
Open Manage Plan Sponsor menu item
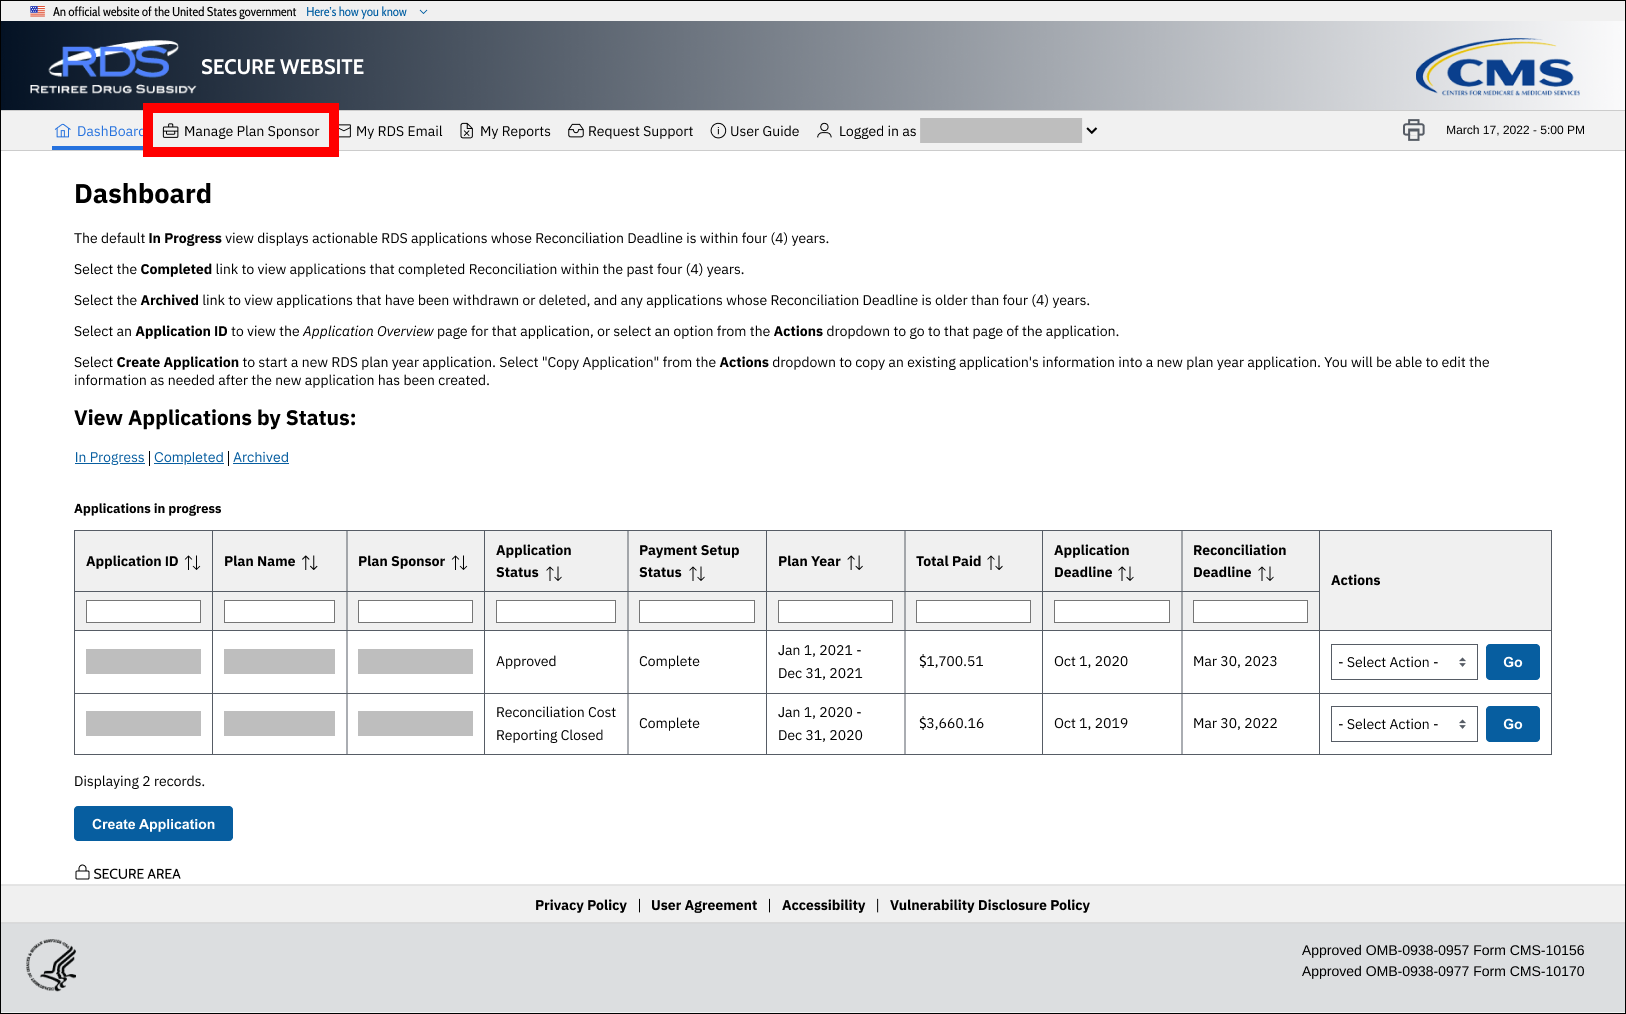(241, 131)
